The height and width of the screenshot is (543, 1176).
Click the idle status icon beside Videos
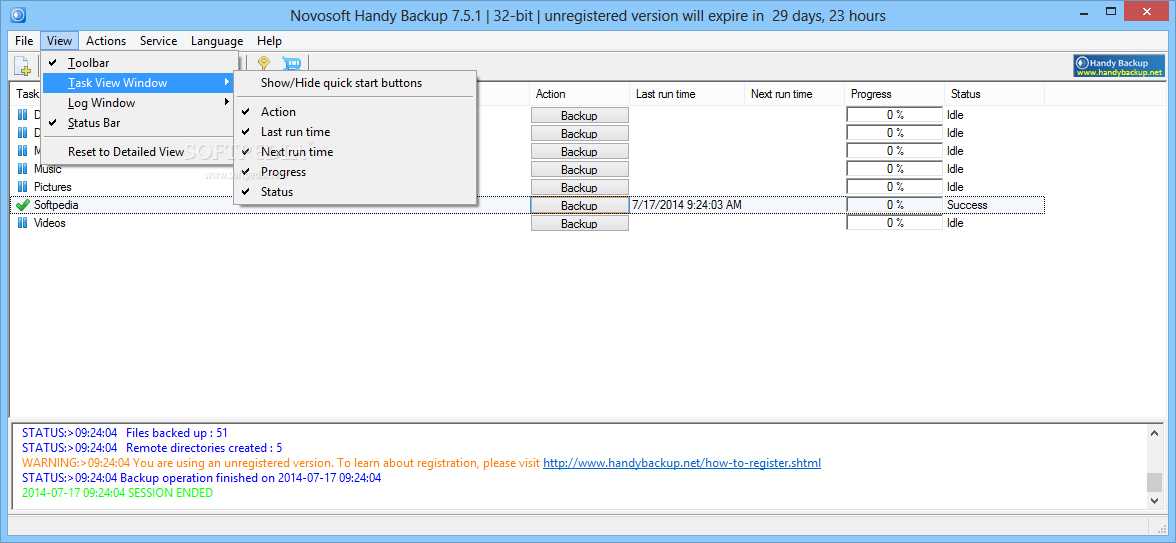[x=22, y=223]
